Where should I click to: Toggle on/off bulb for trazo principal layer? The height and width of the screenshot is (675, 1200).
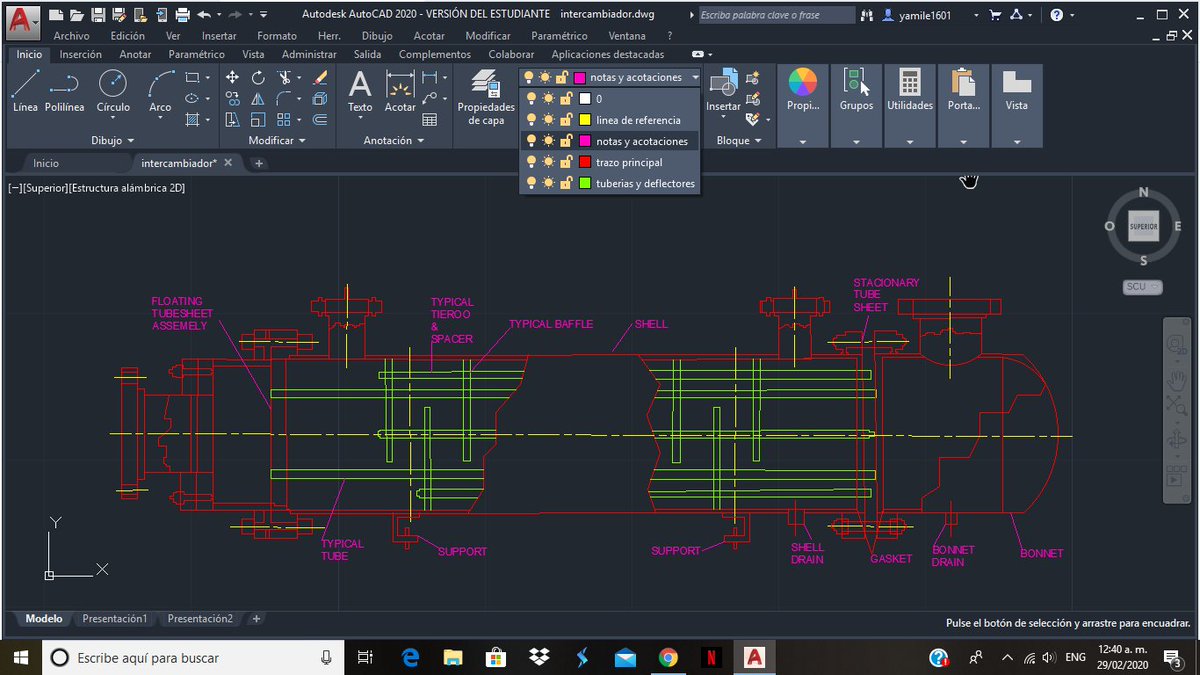pos(531,162)
